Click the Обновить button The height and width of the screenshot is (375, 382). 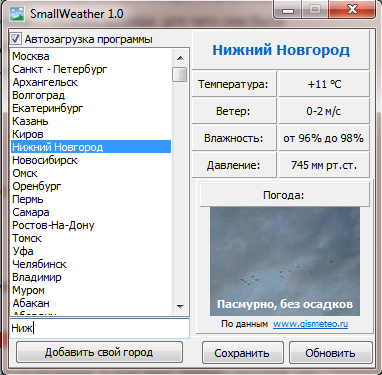(330, 353)
